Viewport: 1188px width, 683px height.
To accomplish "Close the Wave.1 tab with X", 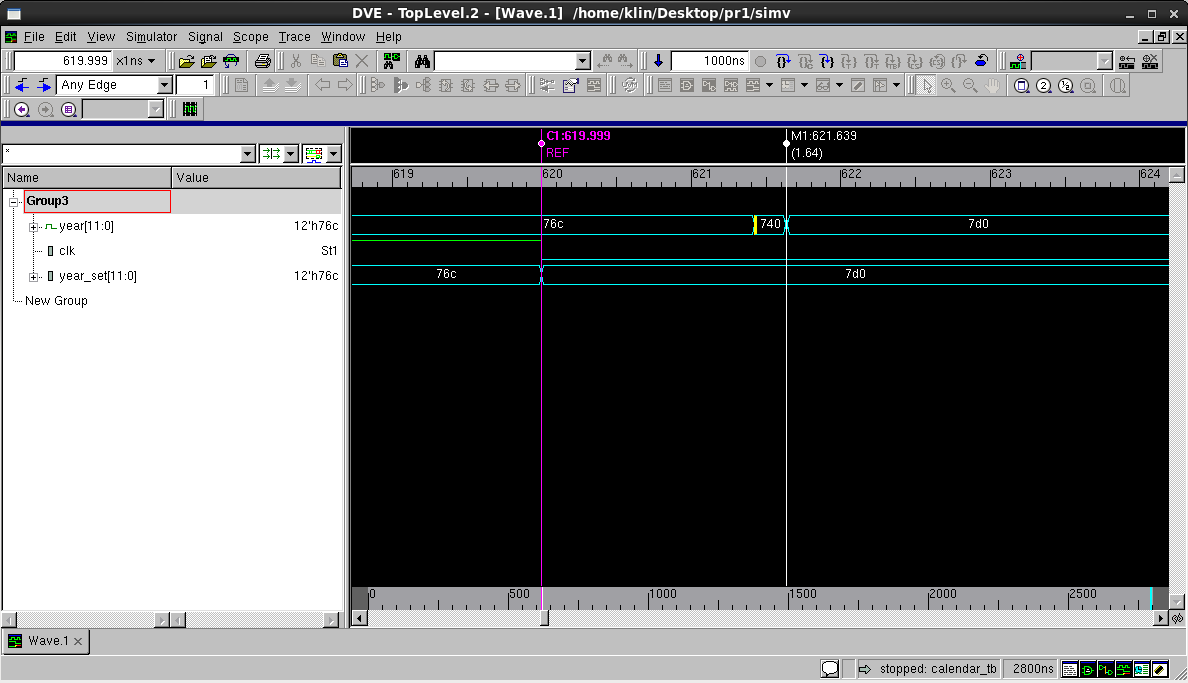I will point(78,641).
